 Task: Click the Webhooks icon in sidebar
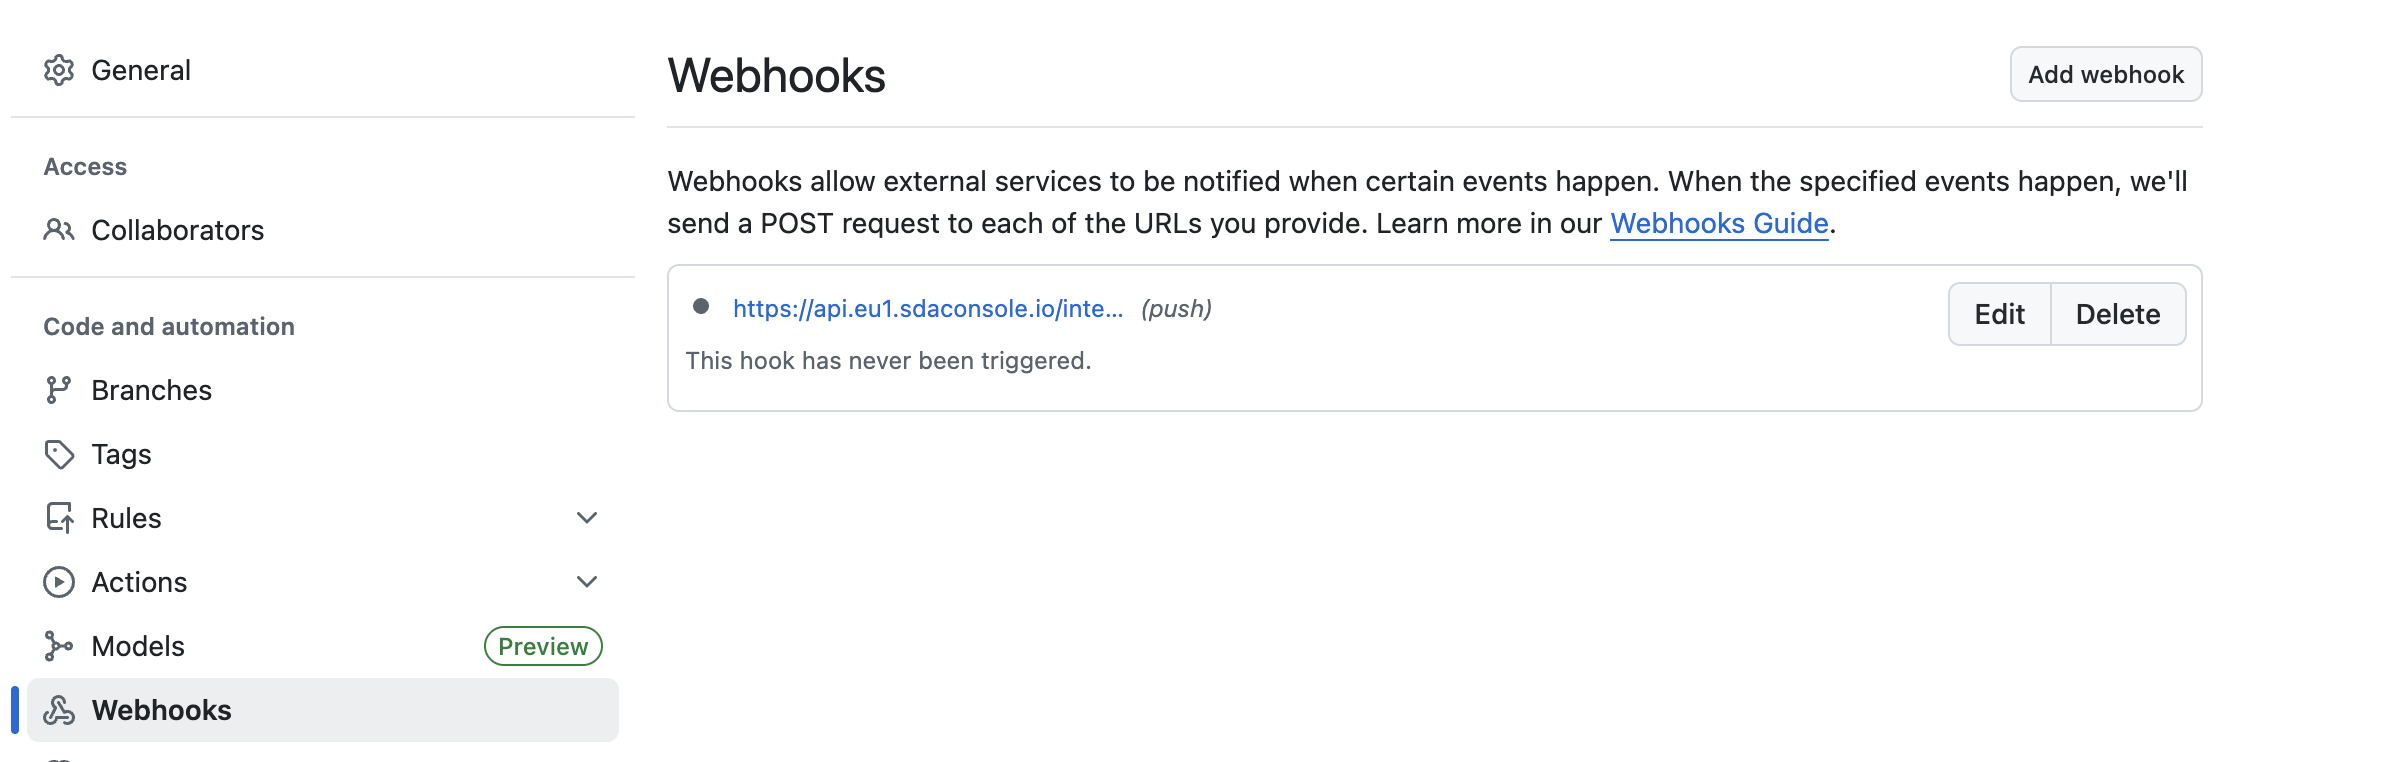[x=59, y=710]
